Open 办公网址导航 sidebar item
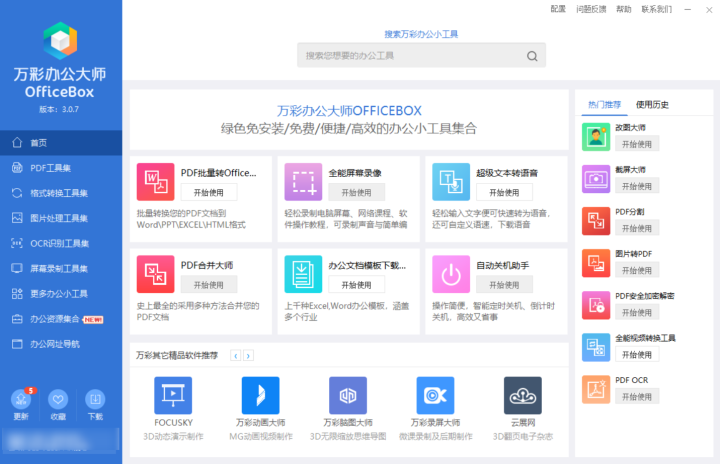Viewport: 720px width, 464px height. (61, 344)
